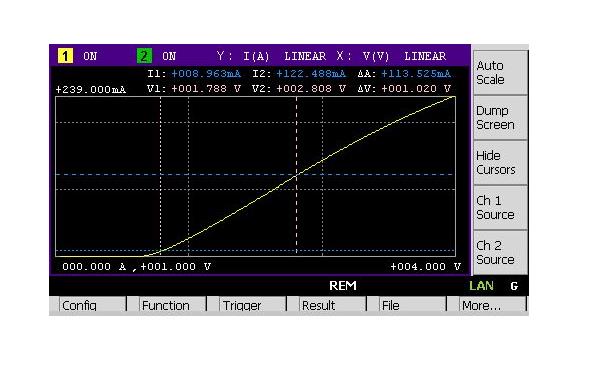Click the G status indicator

[514, 286]
